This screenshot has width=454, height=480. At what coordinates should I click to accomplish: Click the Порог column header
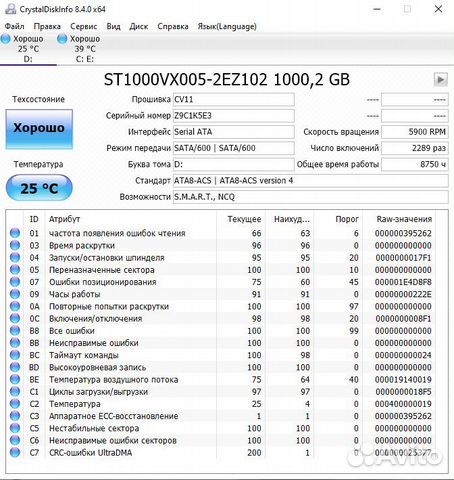(347, 219)
